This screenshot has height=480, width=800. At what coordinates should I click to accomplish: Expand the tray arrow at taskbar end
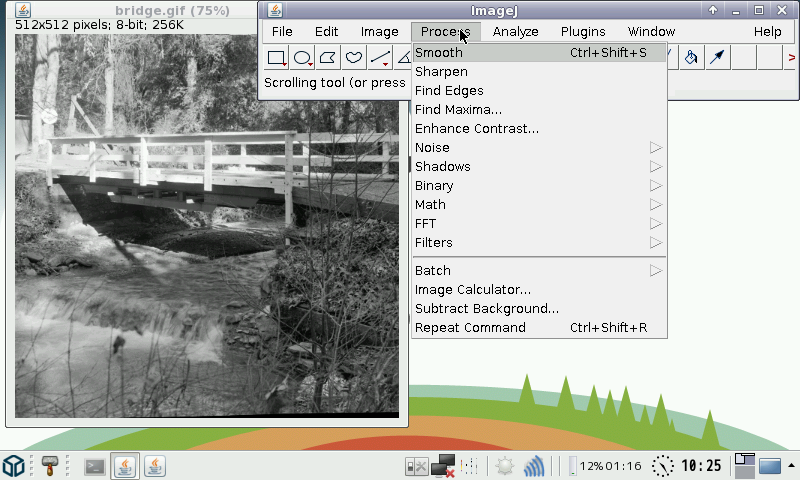[x=791, y=465]
